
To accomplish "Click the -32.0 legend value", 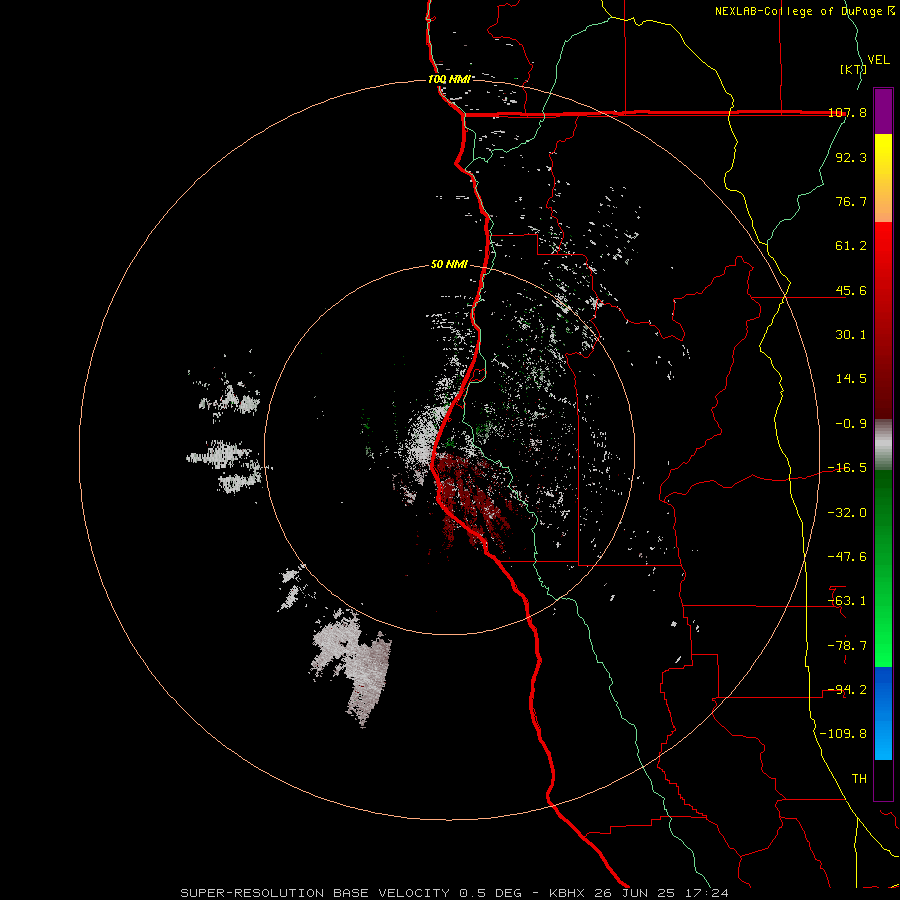I will [x=847, y=513].
